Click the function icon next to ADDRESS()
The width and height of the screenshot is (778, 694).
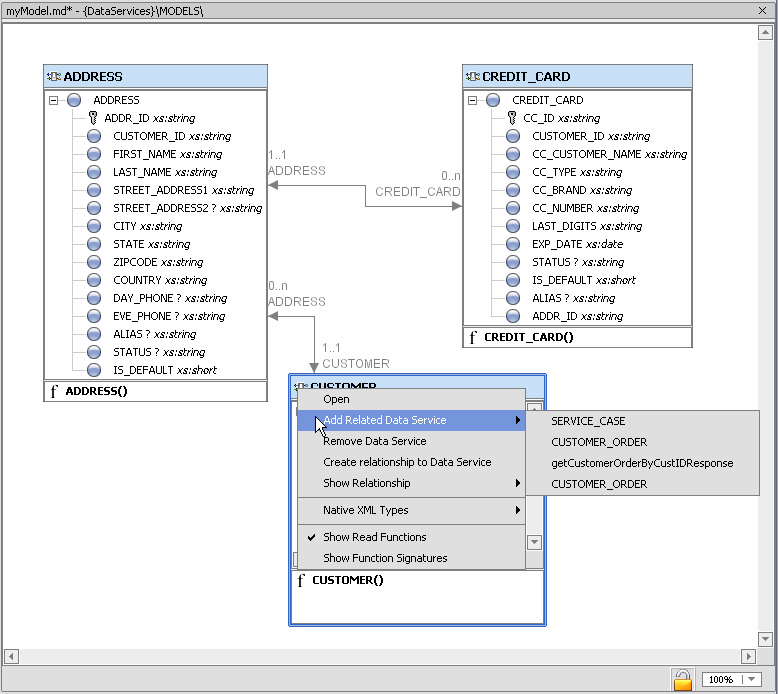pos(54,391)
